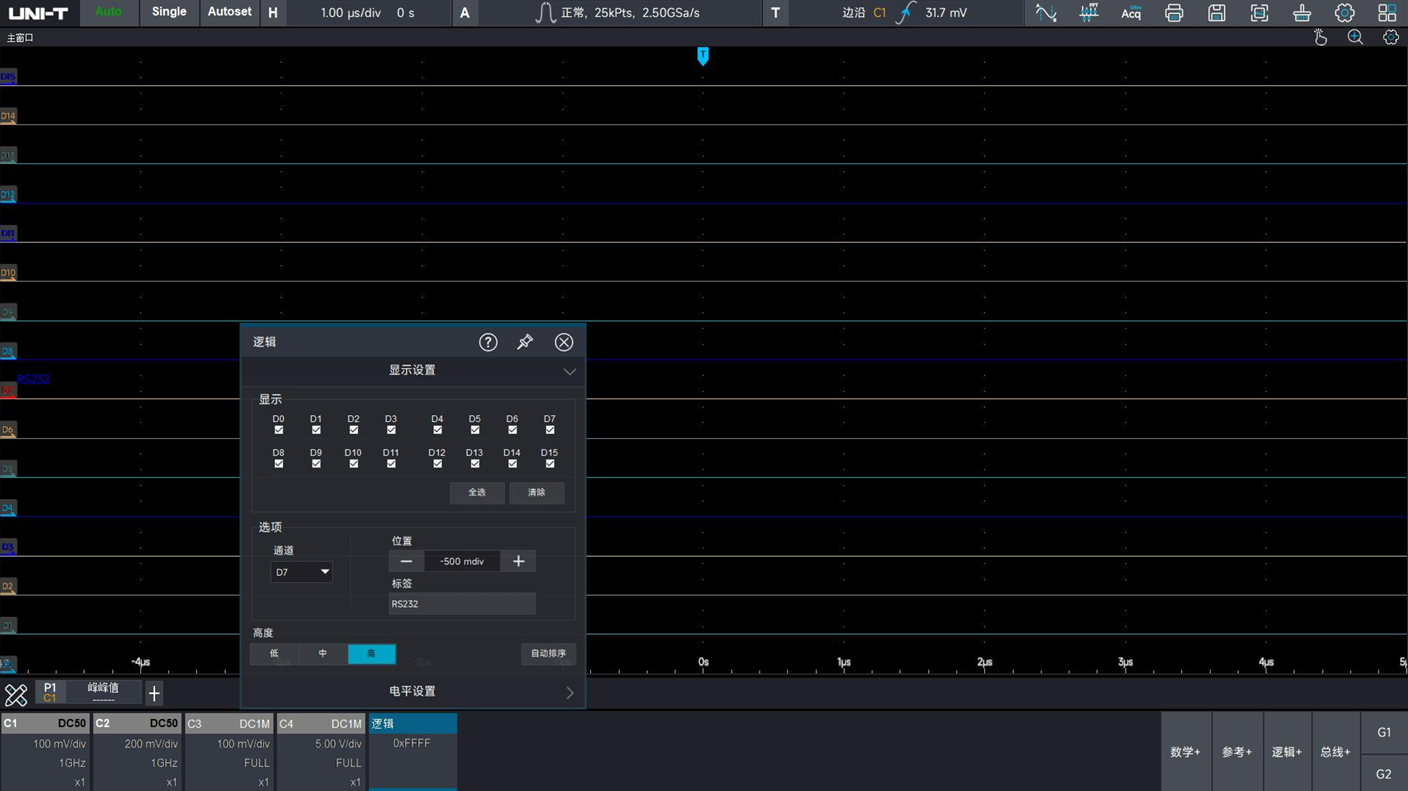1408x791 pixels.
Task: Uncheck the D0 display checkbox
Action: point(278,430)
